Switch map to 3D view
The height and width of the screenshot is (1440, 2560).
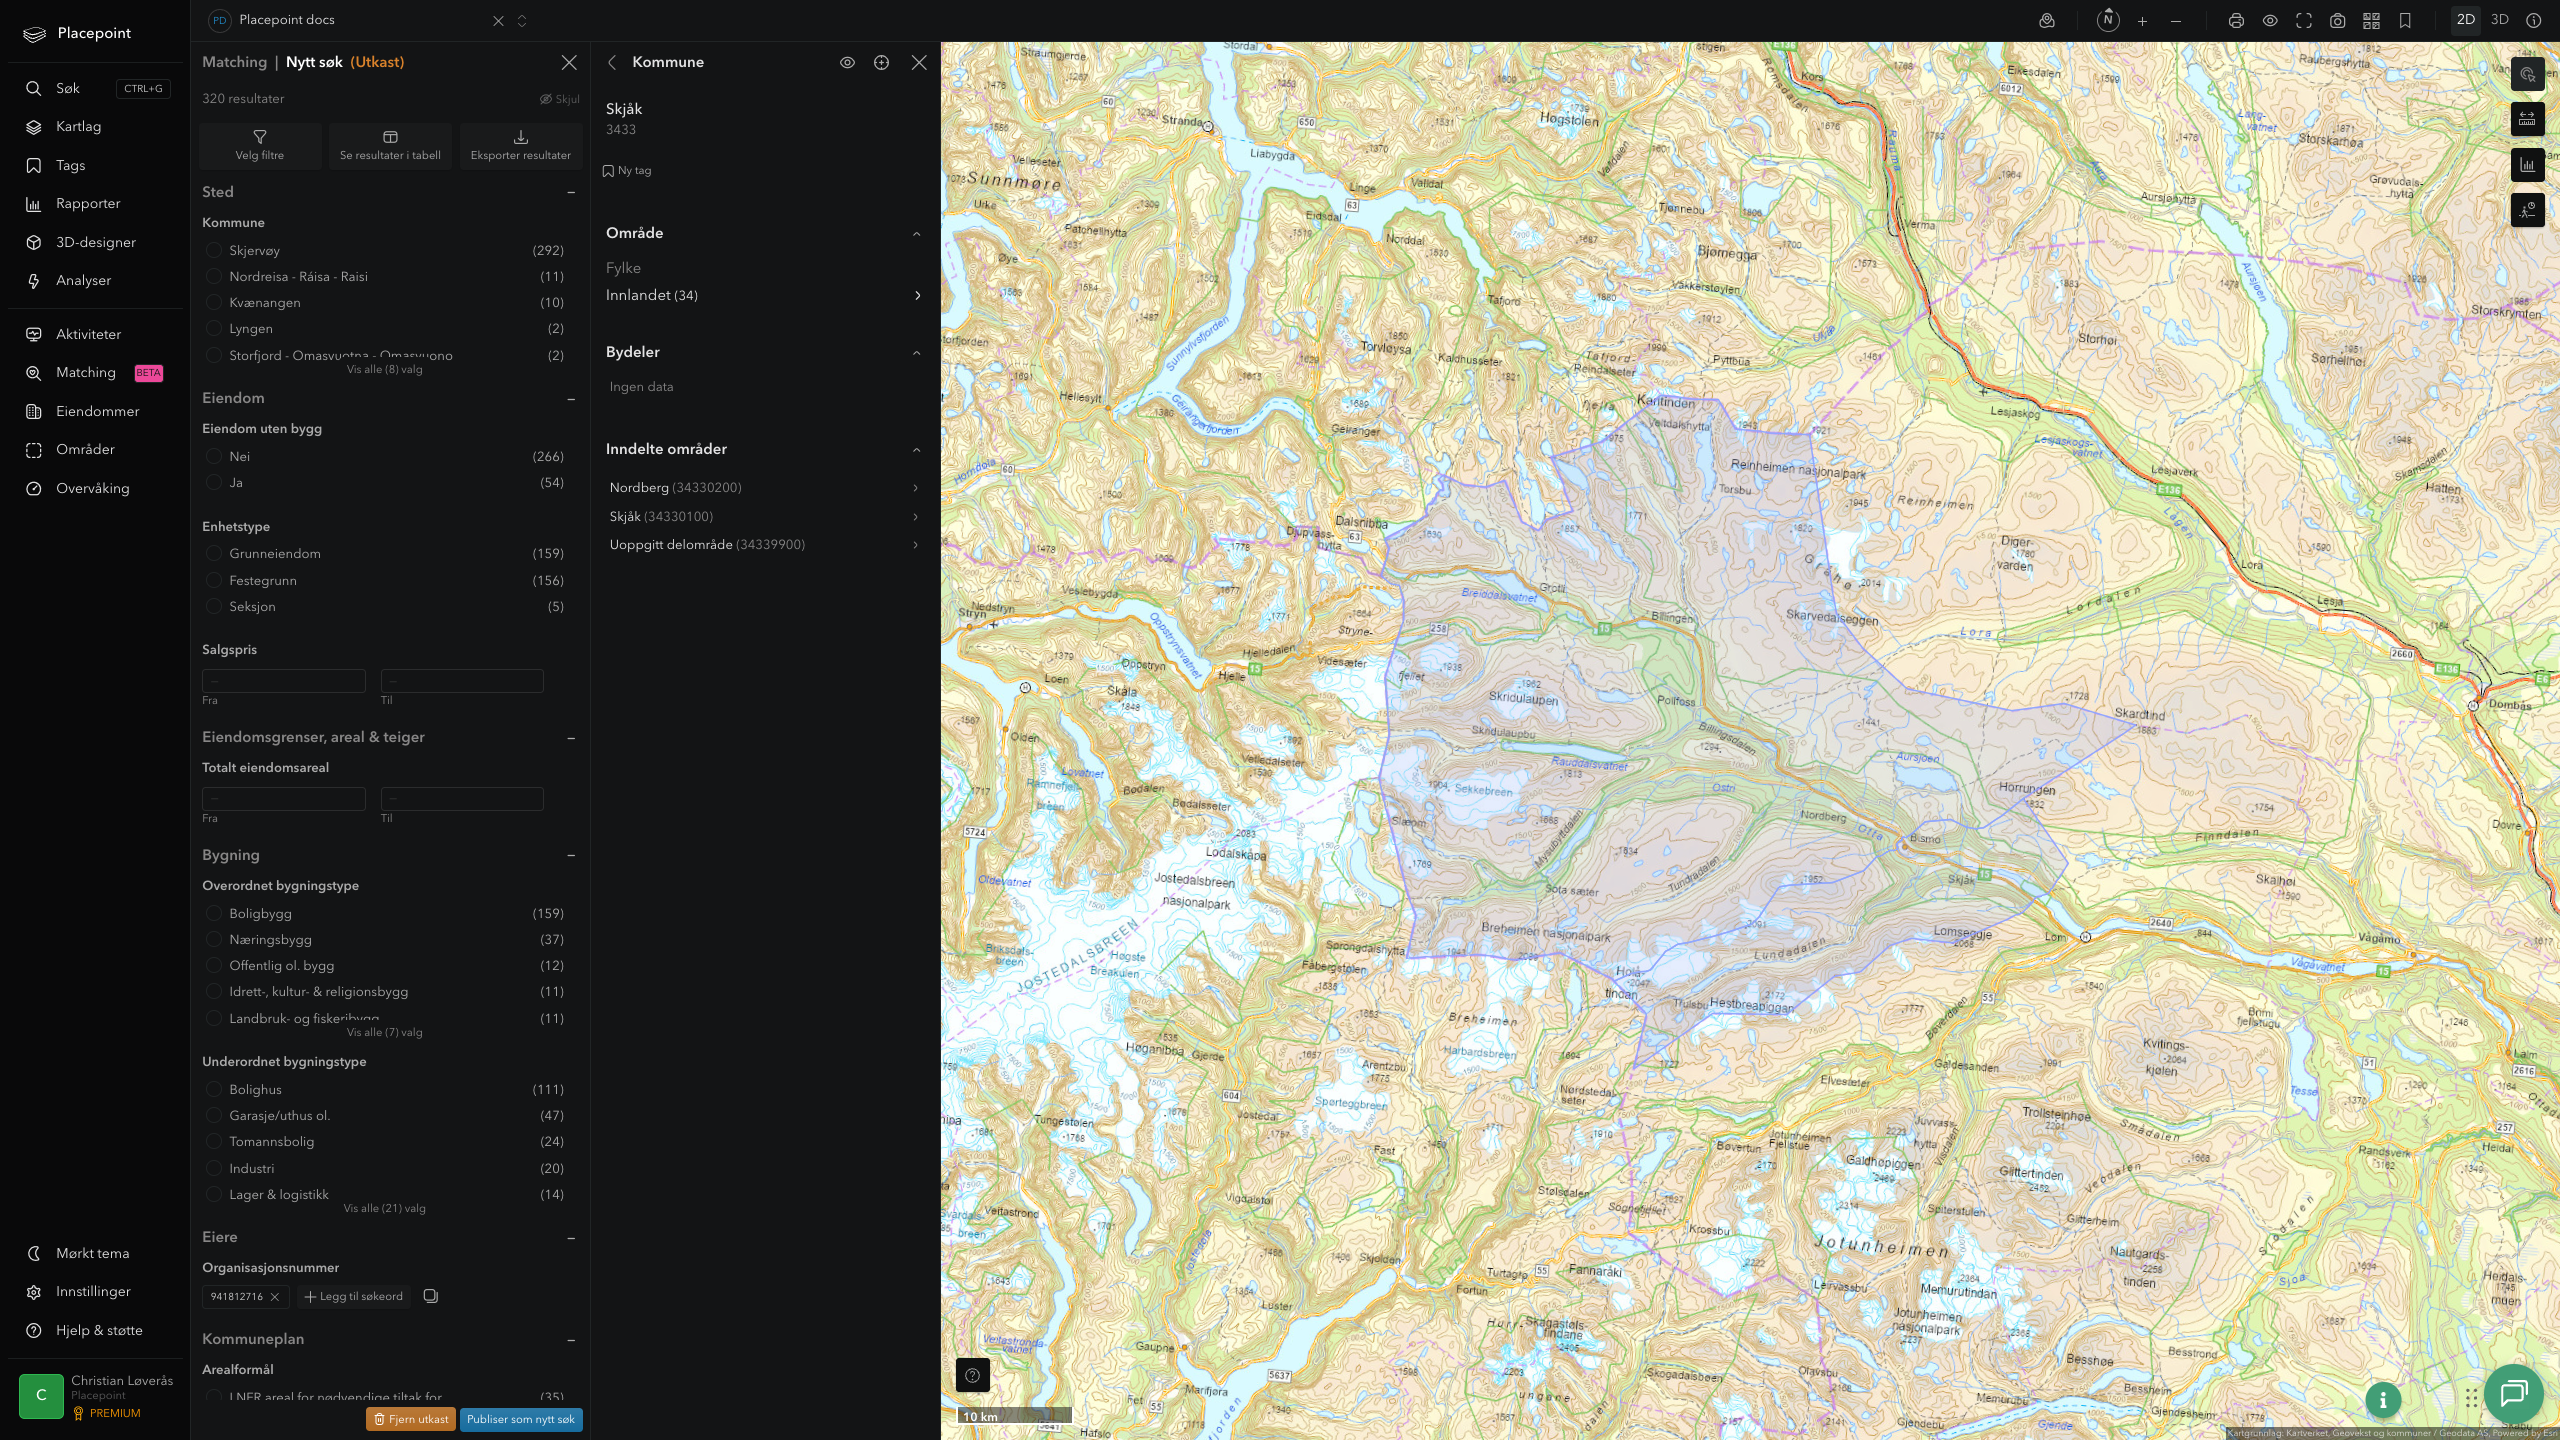point(2500,20)
